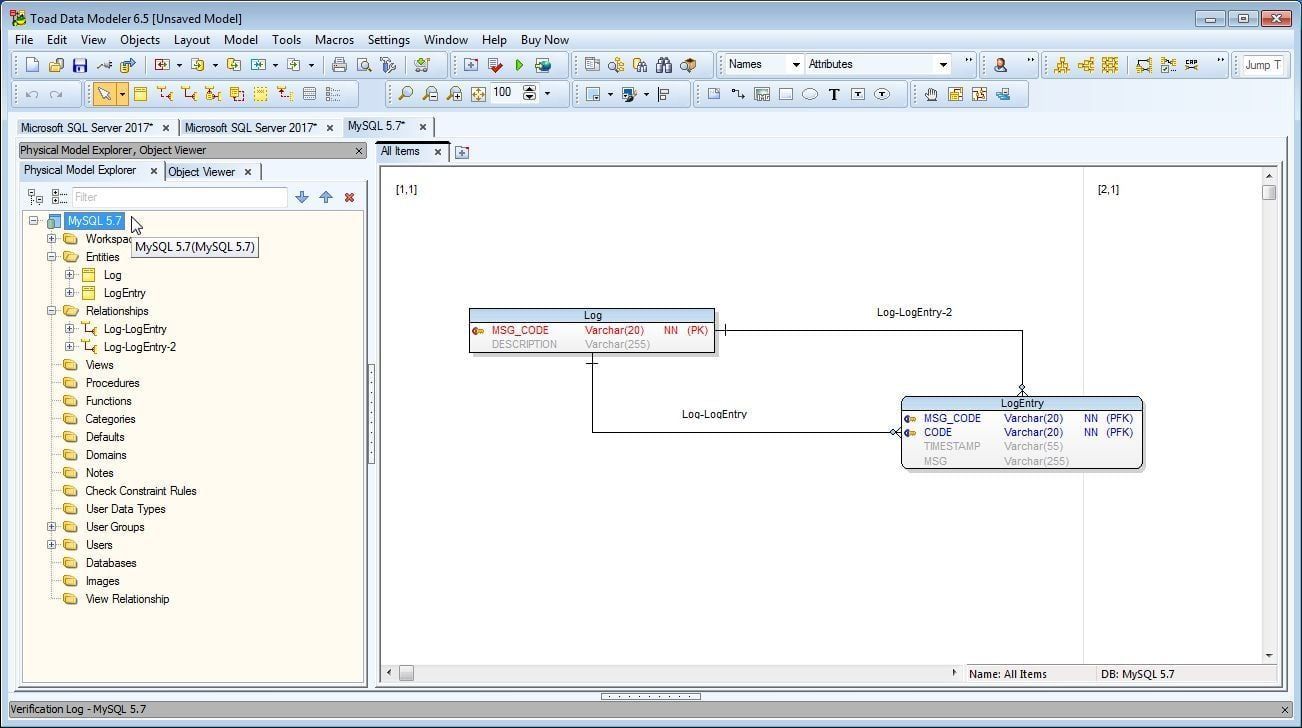The width and height of the screenshot is (1302, 728).
Task: Click the blue up arrow in explorer
Action: (326, 197)
